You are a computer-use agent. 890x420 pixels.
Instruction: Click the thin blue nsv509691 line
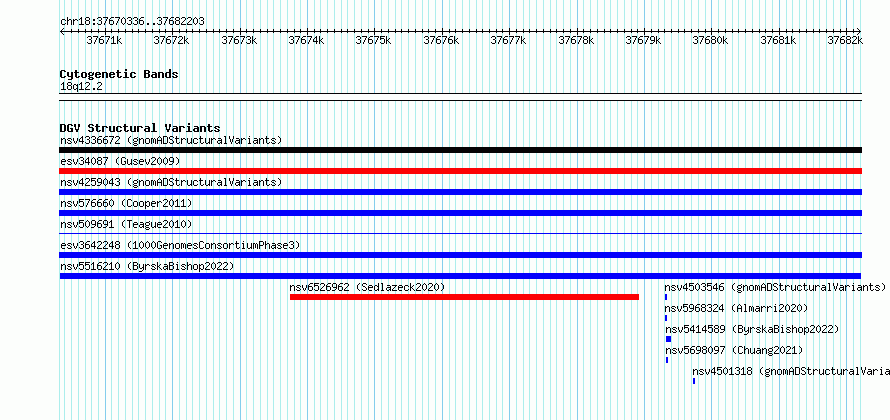point(461,233)
